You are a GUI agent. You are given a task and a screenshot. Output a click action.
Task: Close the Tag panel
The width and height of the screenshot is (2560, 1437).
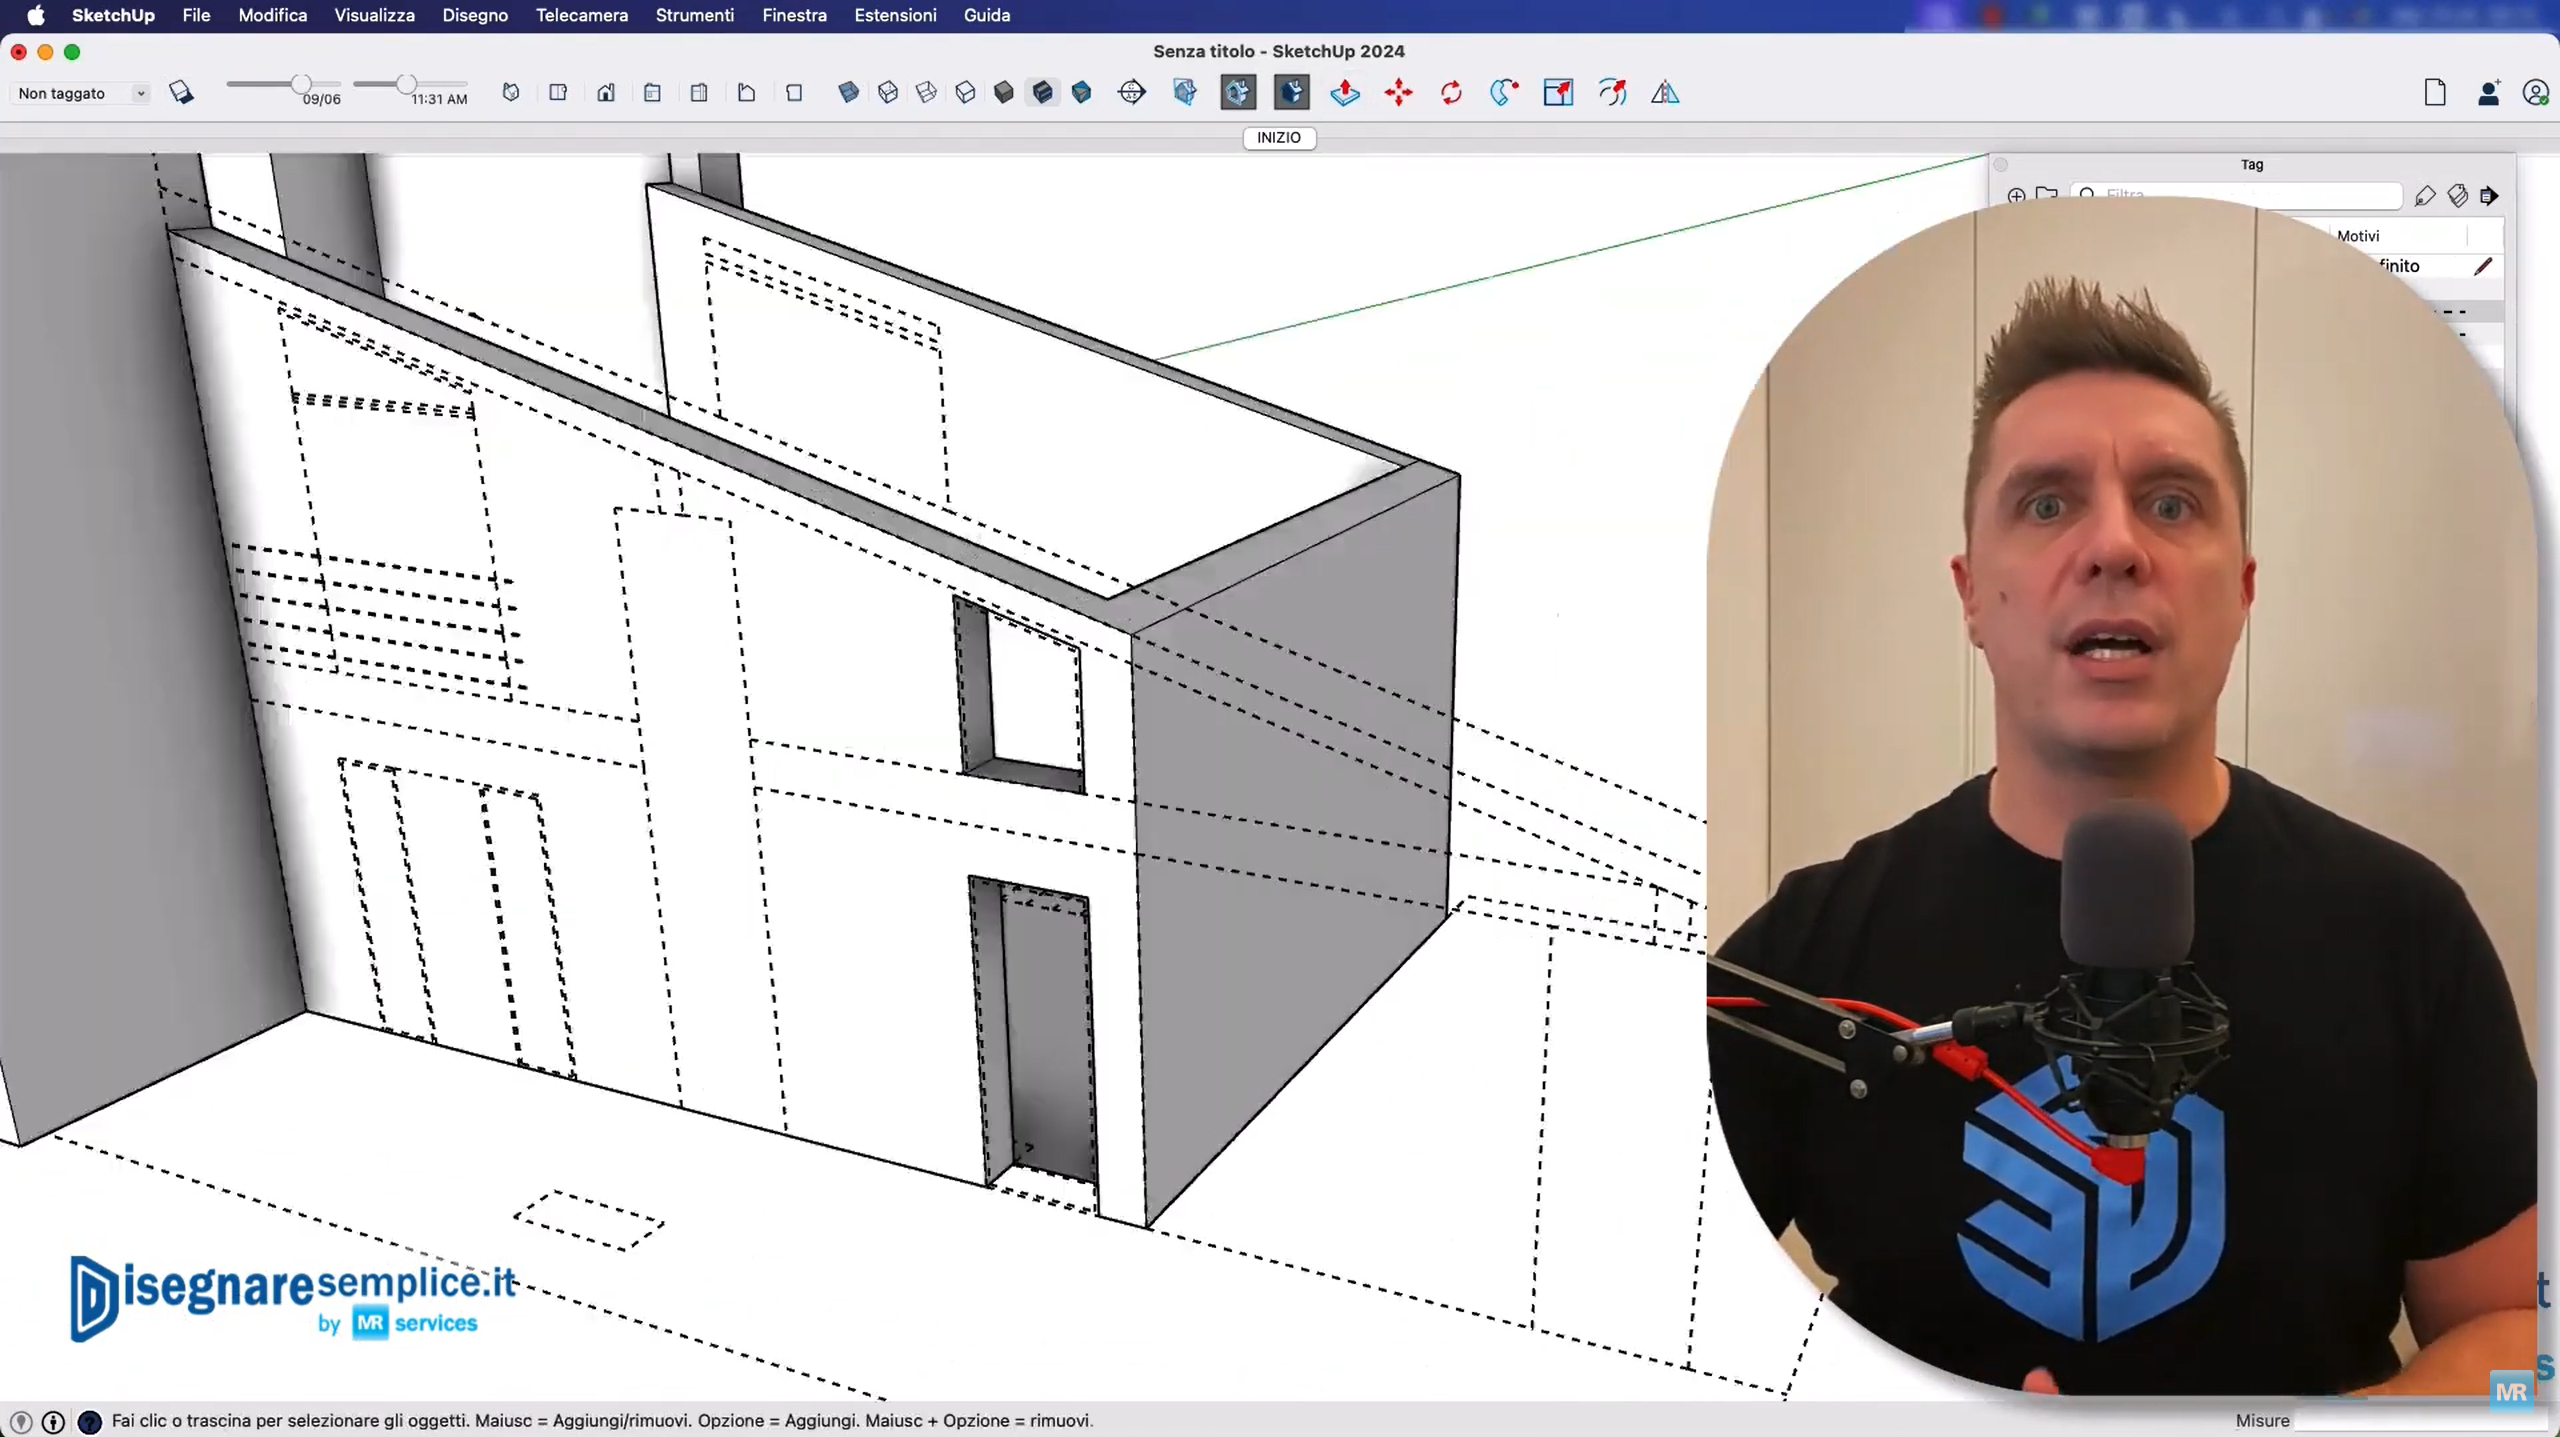tap(2001, 165)
